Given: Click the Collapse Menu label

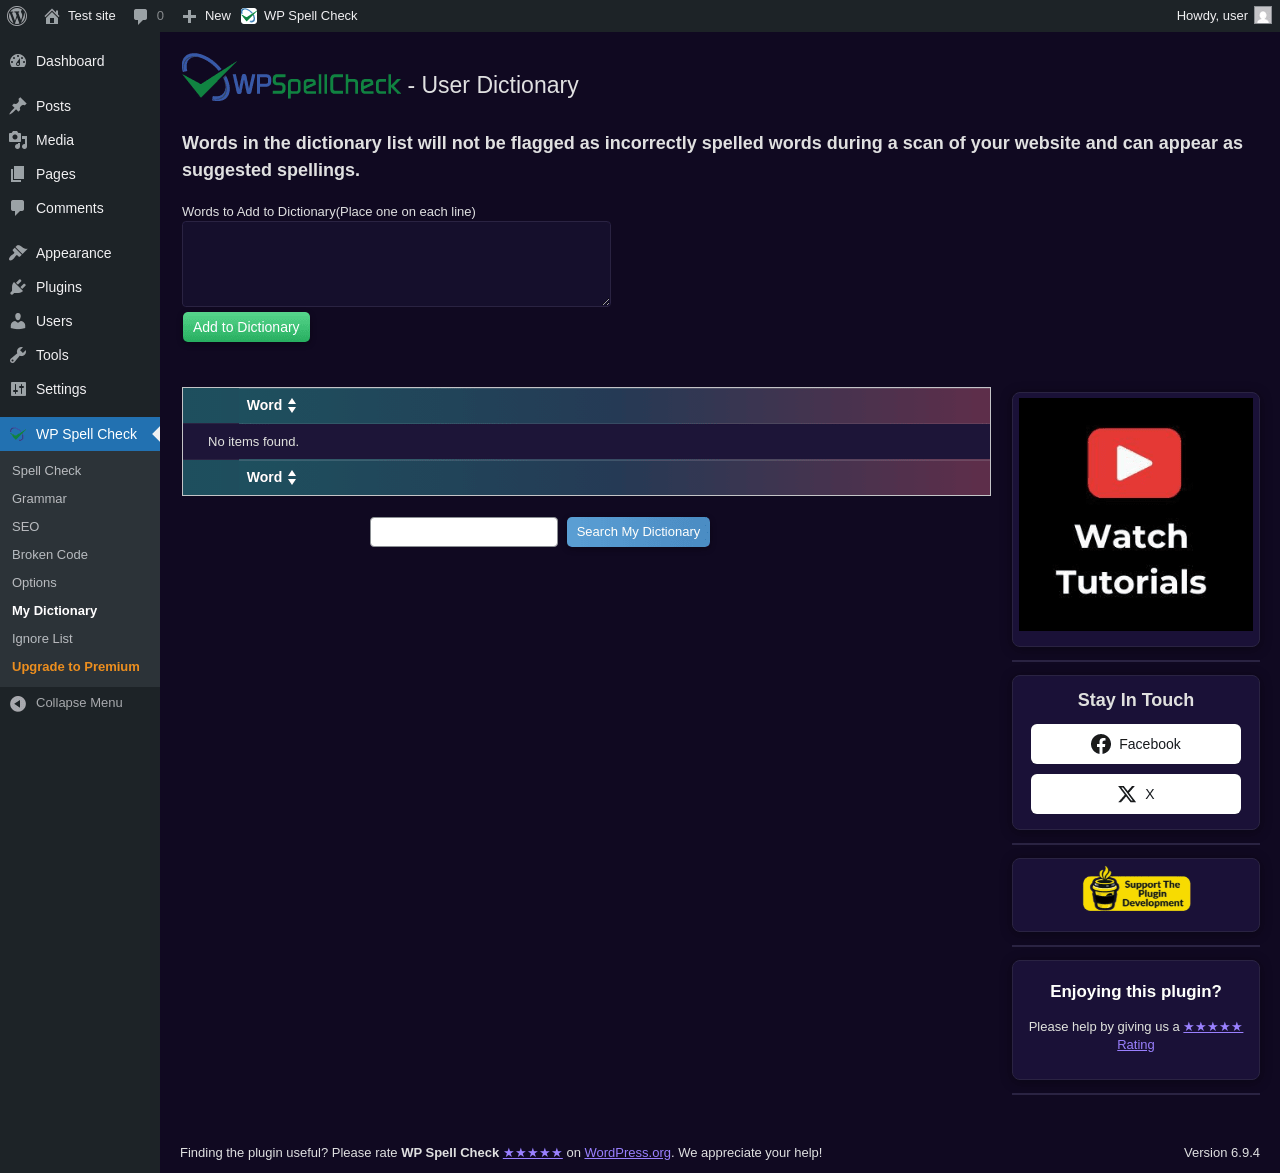Looking at the screenshot, I should tap(79, 703).
